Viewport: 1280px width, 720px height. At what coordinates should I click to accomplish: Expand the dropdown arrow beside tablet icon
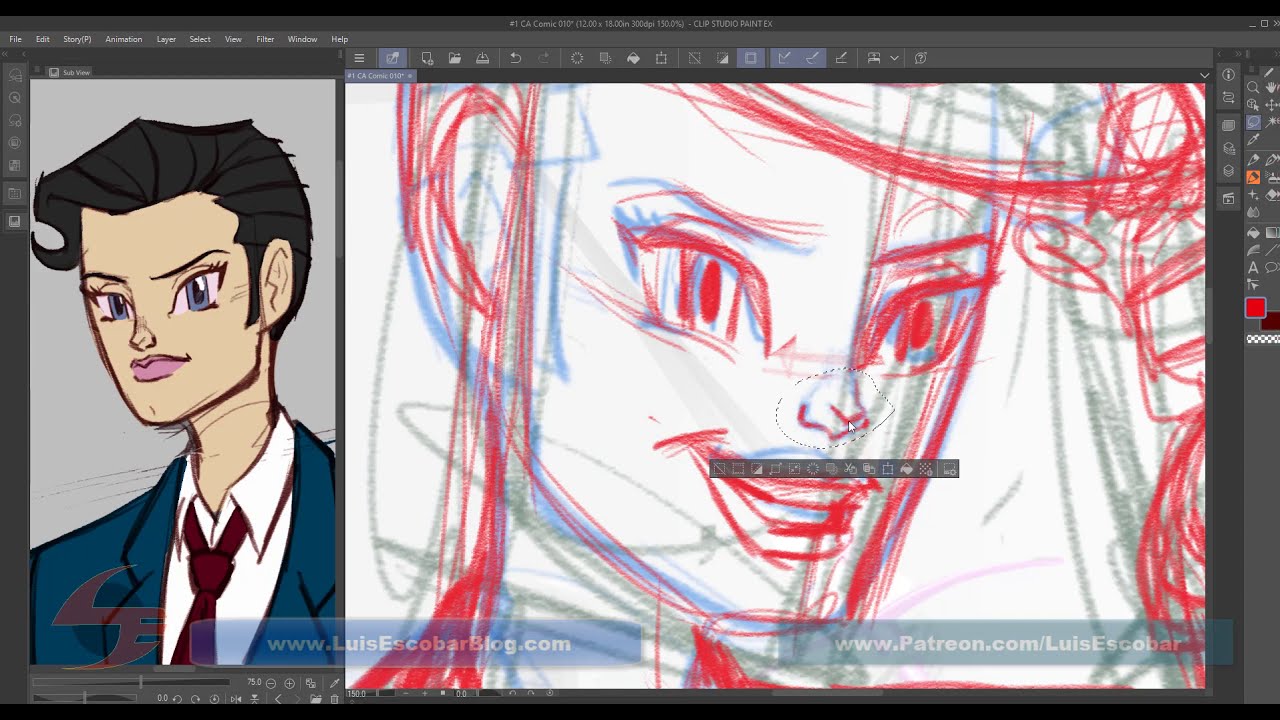(894, 58)
